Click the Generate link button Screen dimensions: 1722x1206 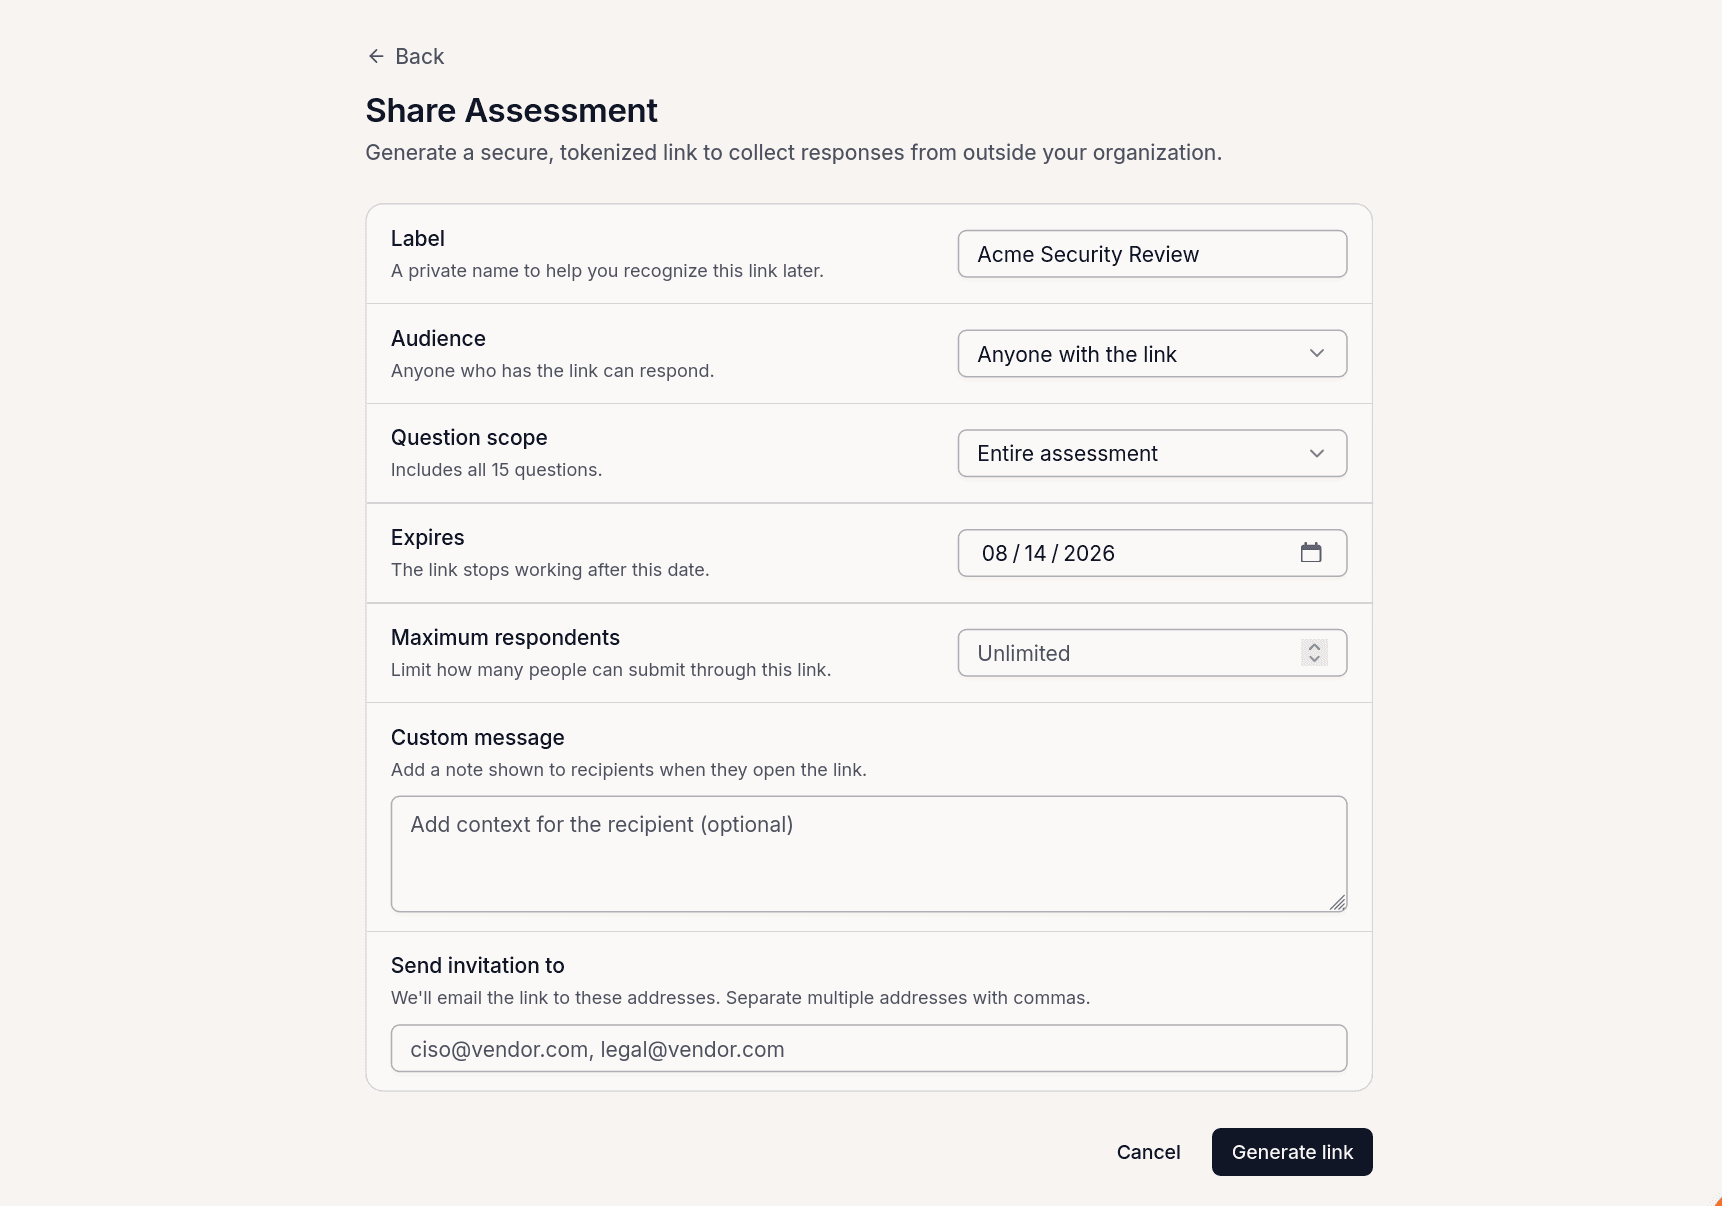1292,1152
